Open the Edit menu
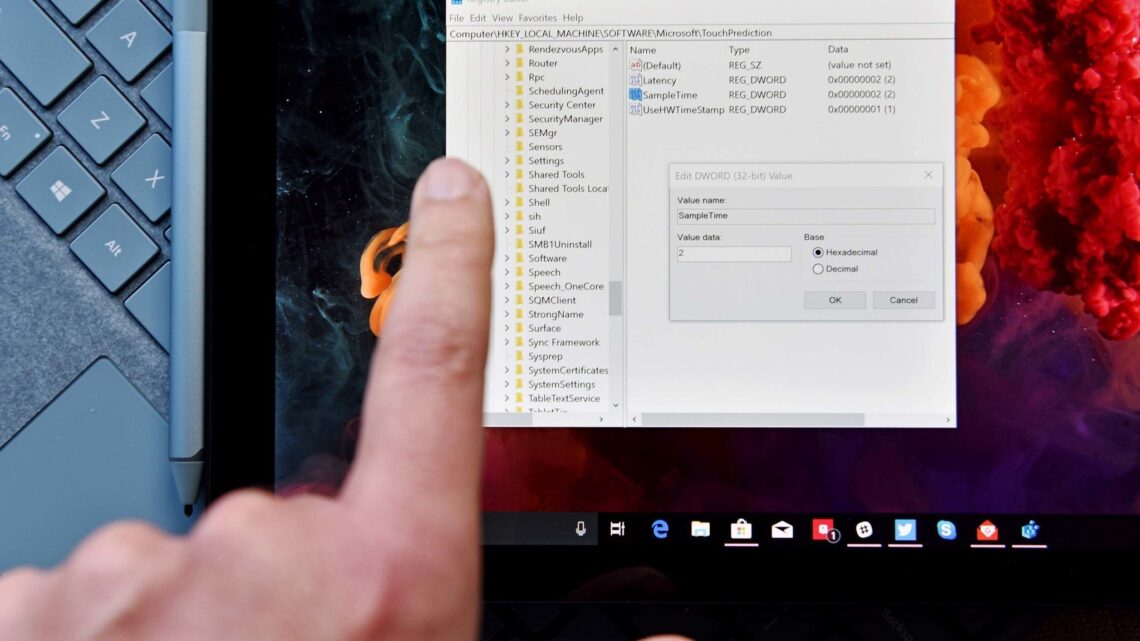Viewport: 1140px width, 641px height. point(478,17)
